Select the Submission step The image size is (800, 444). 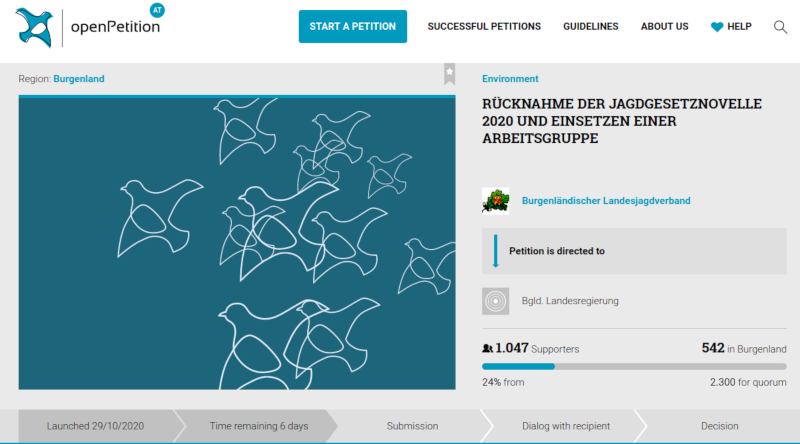412,426
